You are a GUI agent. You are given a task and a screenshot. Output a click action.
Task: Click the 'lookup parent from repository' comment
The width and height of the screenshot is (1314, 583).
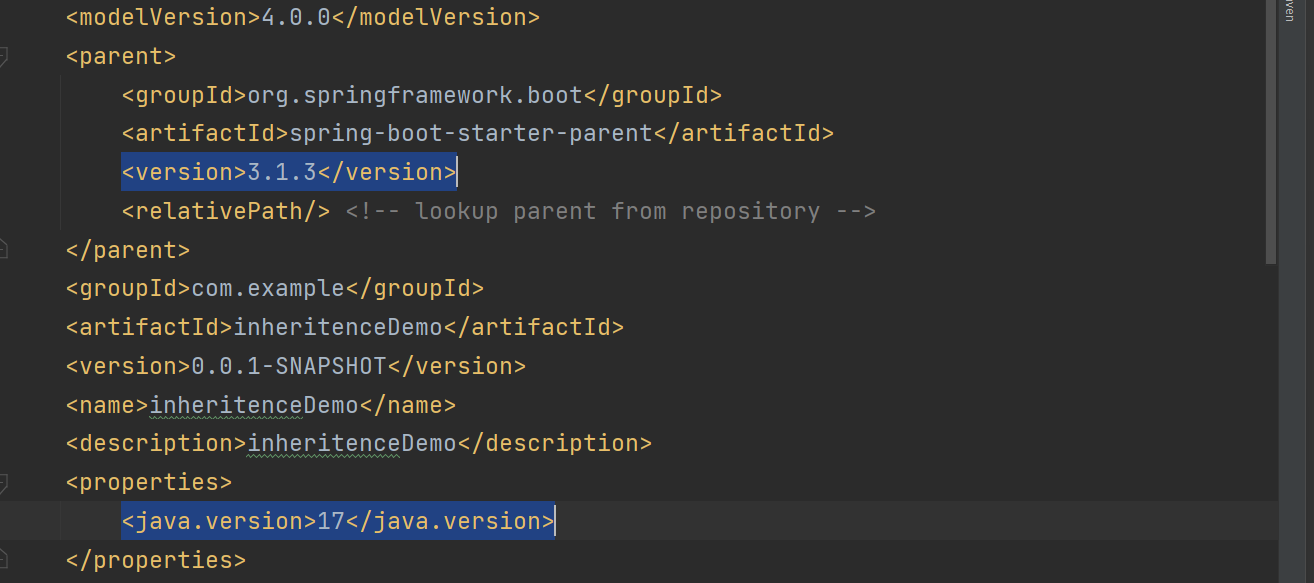(611, 211)
